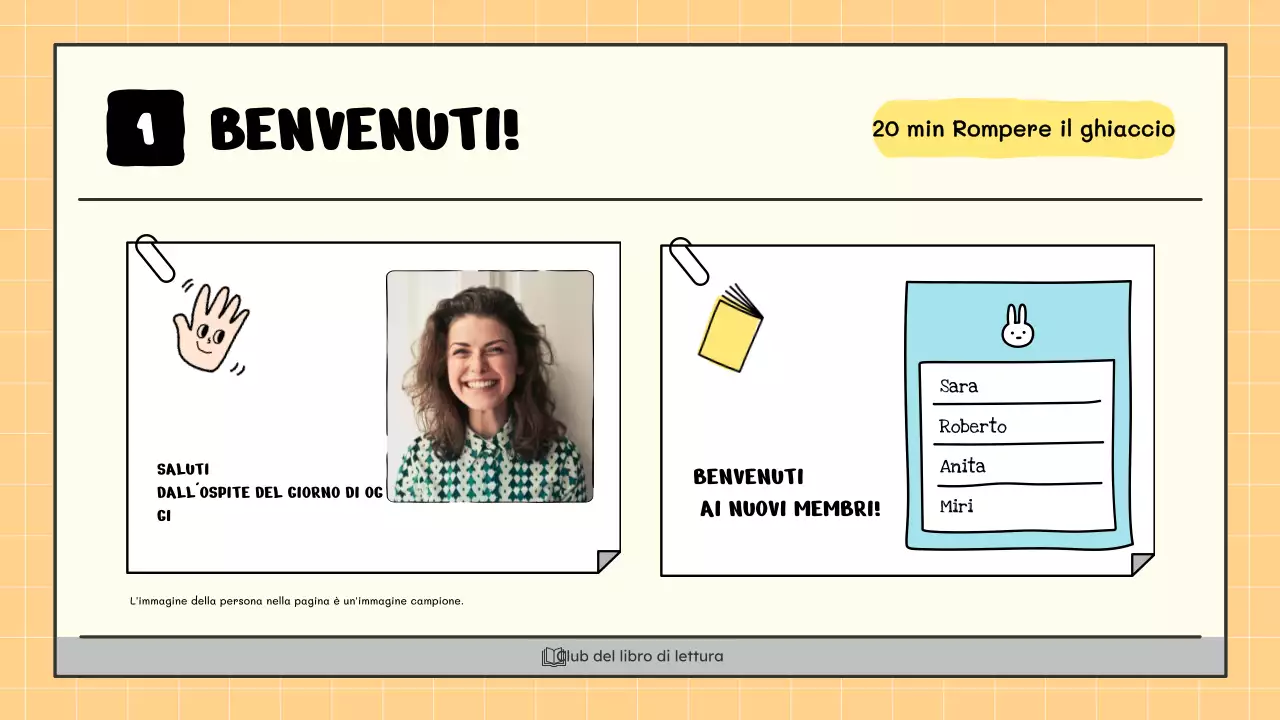Select the yellow book icon

pos(730,329)
